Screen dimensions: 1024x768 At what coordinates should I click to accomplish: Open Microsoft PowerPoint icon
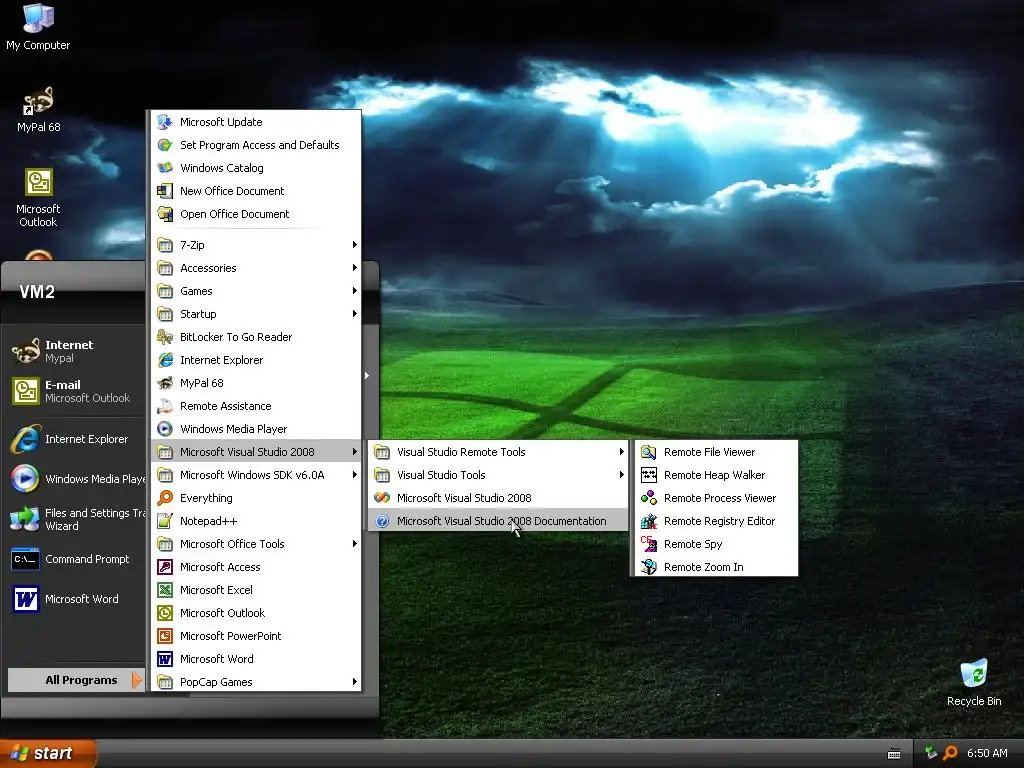(165, 636)
